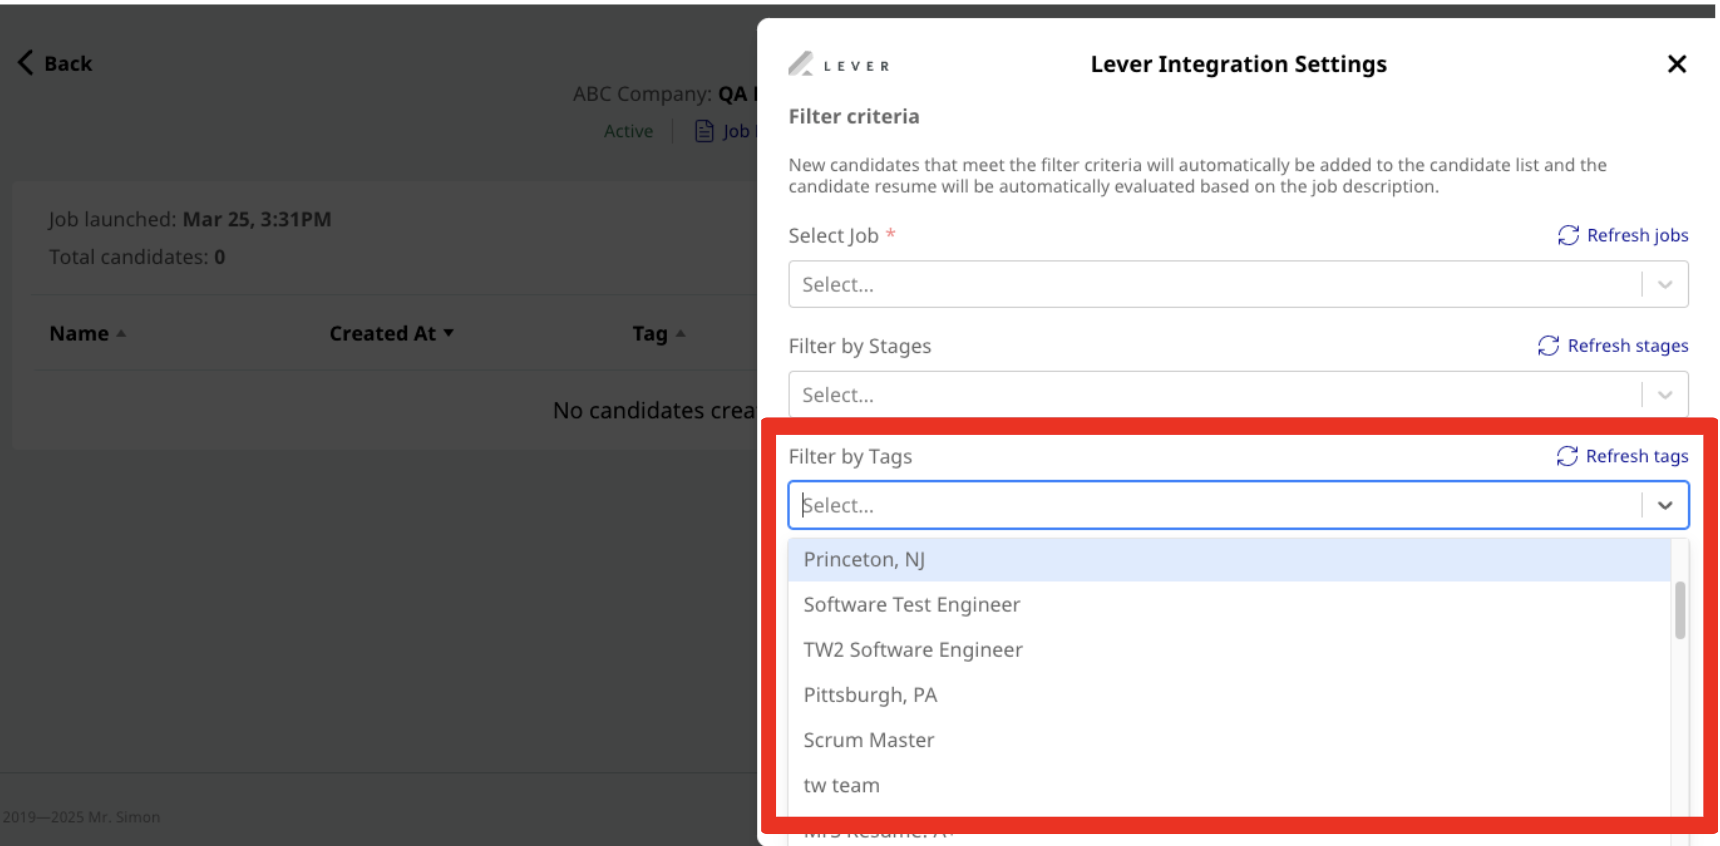Viewport: 1720px width, 846px height.
Task: Click the refresh icon next to Refresh tags
Action: point(1567,456)
